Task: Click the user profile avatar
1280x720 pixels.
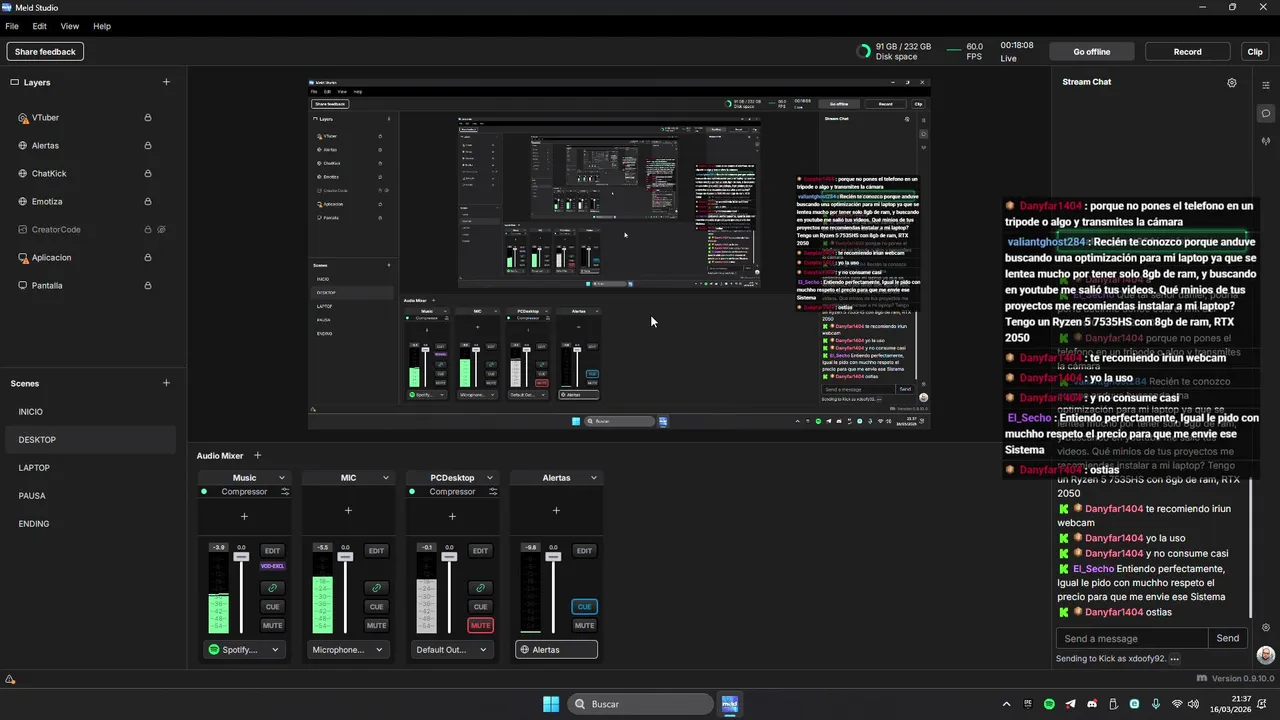Action: click(1266, 655)
